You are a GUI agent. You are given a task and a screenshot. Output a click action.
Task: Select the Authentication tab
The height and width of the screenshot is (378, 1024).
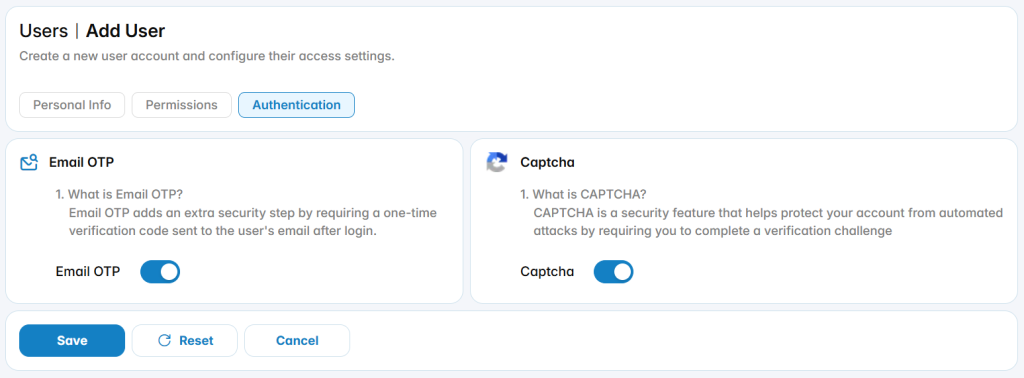pyautogui.click(x=296, y=105)
